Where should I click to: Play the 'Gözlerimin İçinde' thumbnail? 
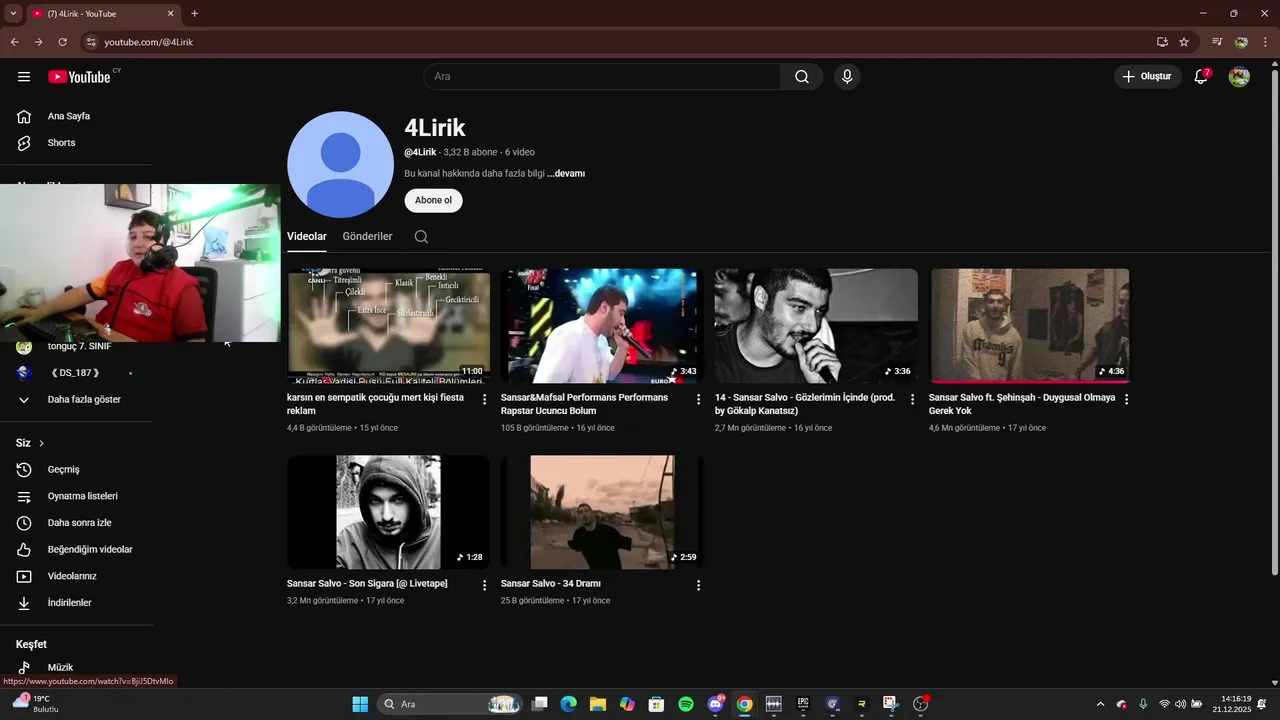pyautogui.click(x=816, y=326)
